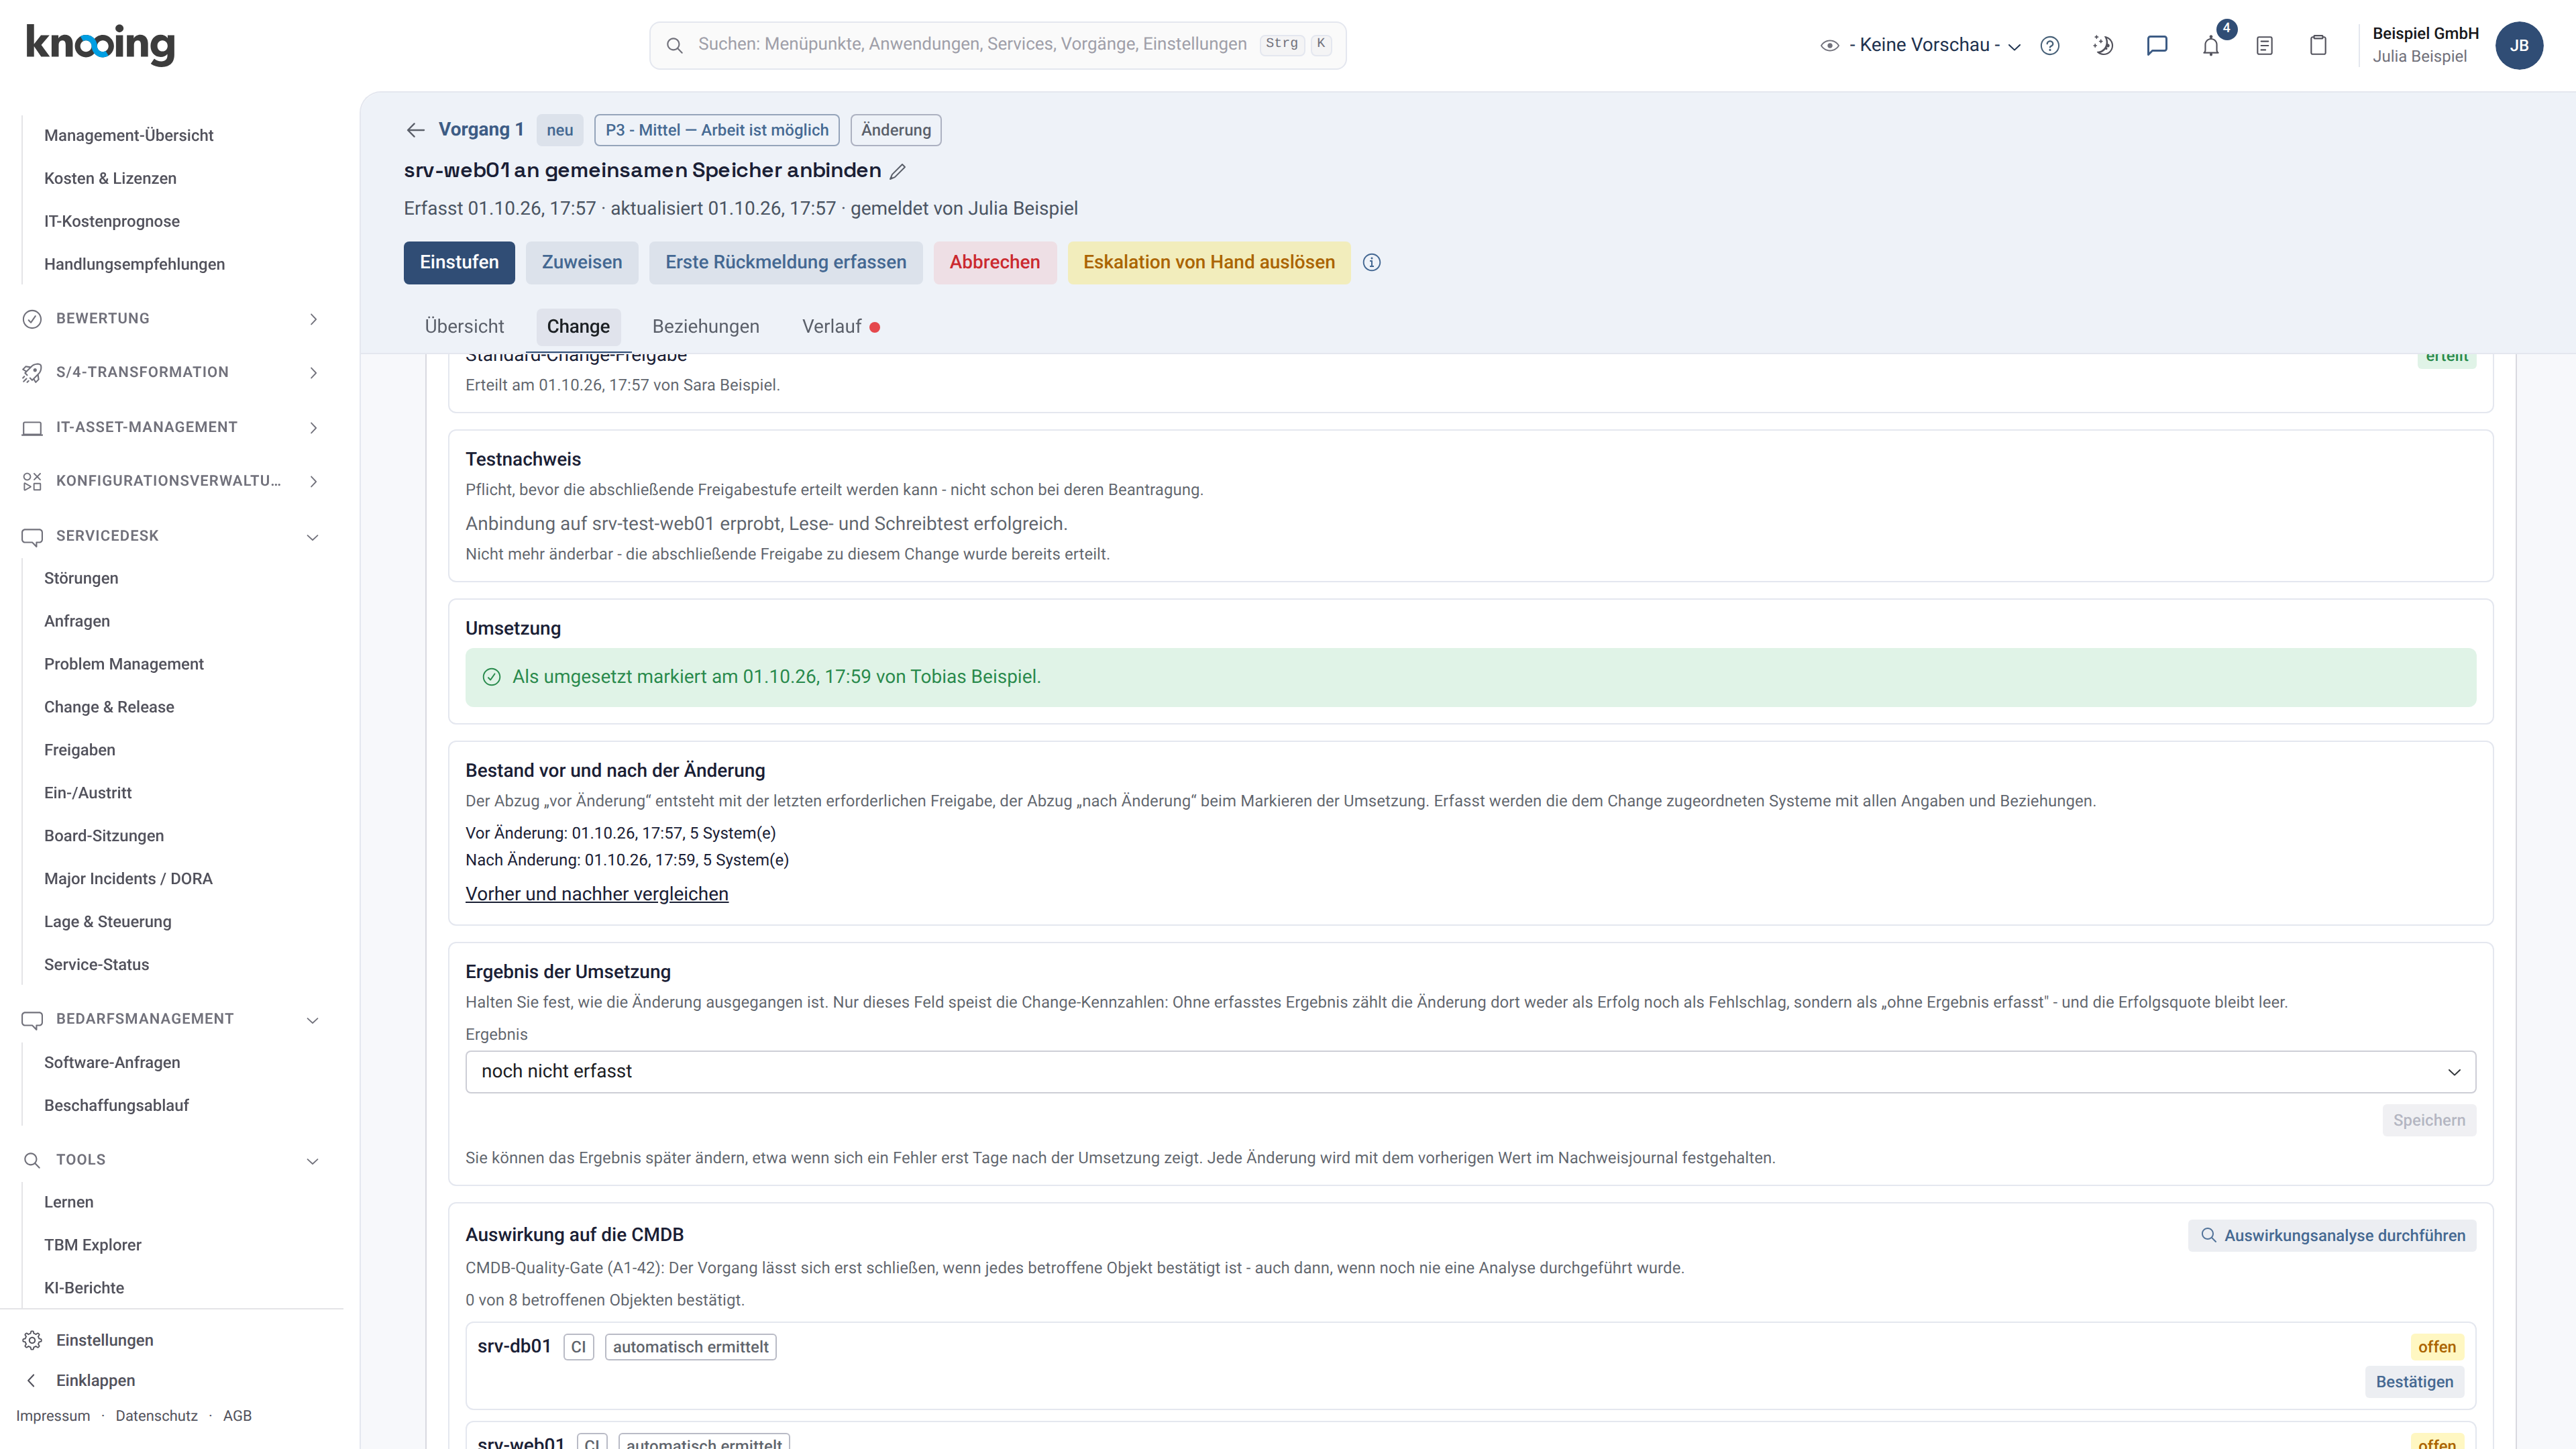Go back with the arrow beside Vorgang 1
2576x1449 pixels.
click(416, 130)
